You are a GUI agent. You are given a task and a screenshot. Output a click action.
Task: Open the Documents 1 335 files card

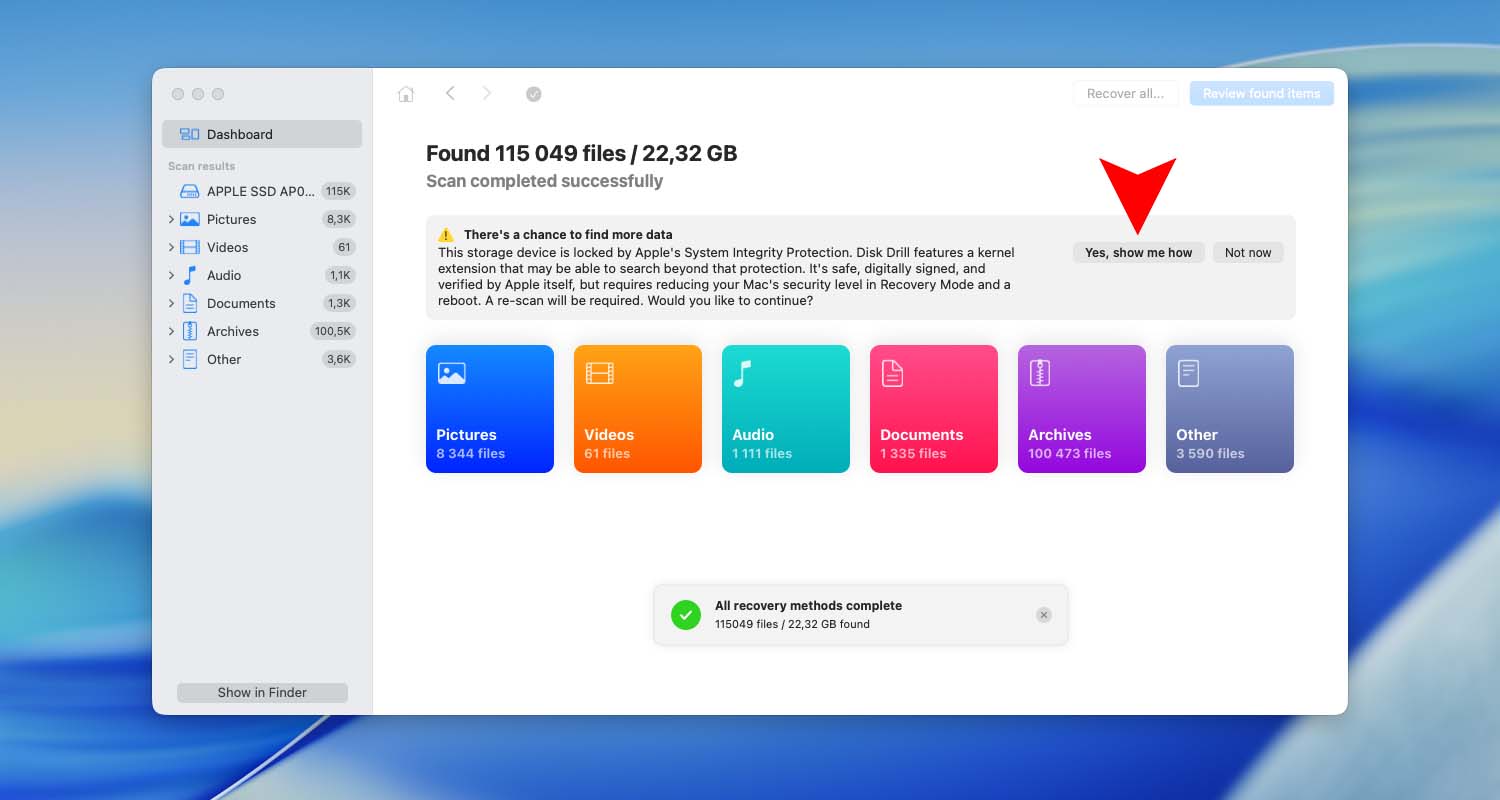click(934, 409)
